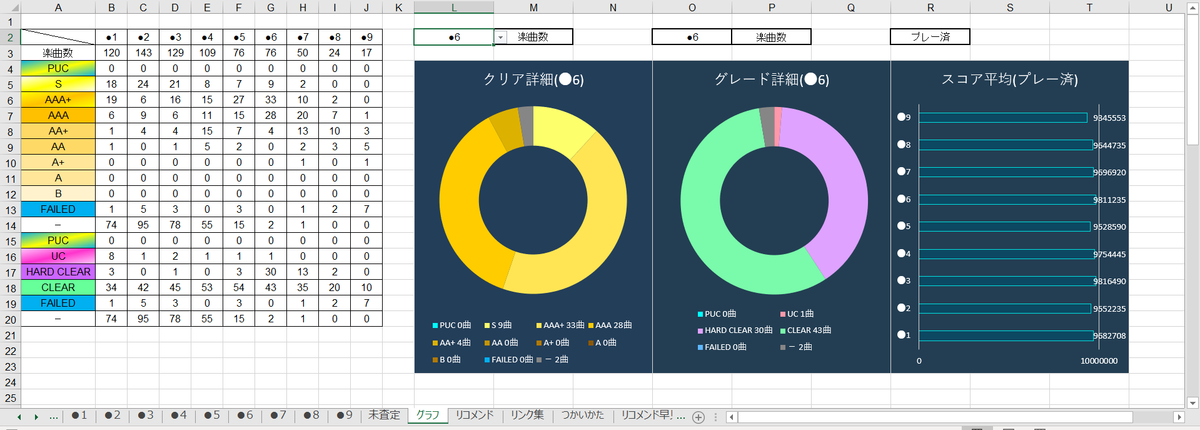Select the cell containing 143
The height and width of the screenshot is (430, 1200).
click(x=144, y=53)
